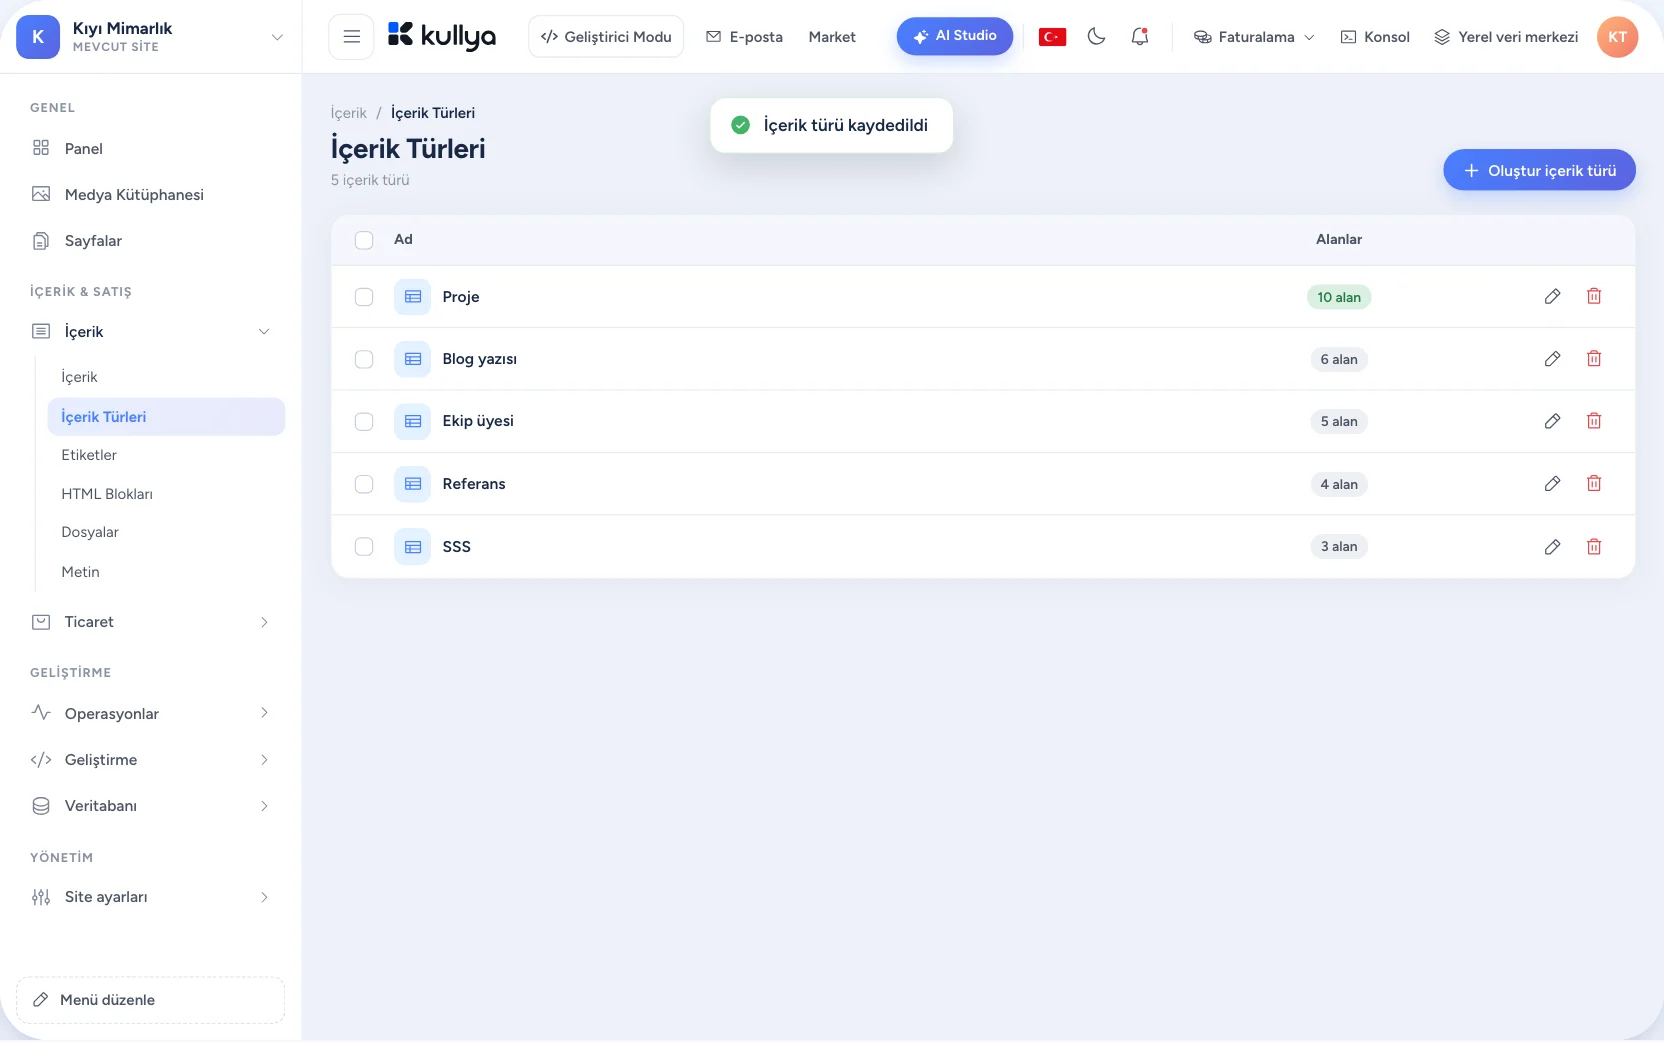Edit the Referans content type
The height and width of the screenshot is (1042, 1664).
click(1552, 484)
